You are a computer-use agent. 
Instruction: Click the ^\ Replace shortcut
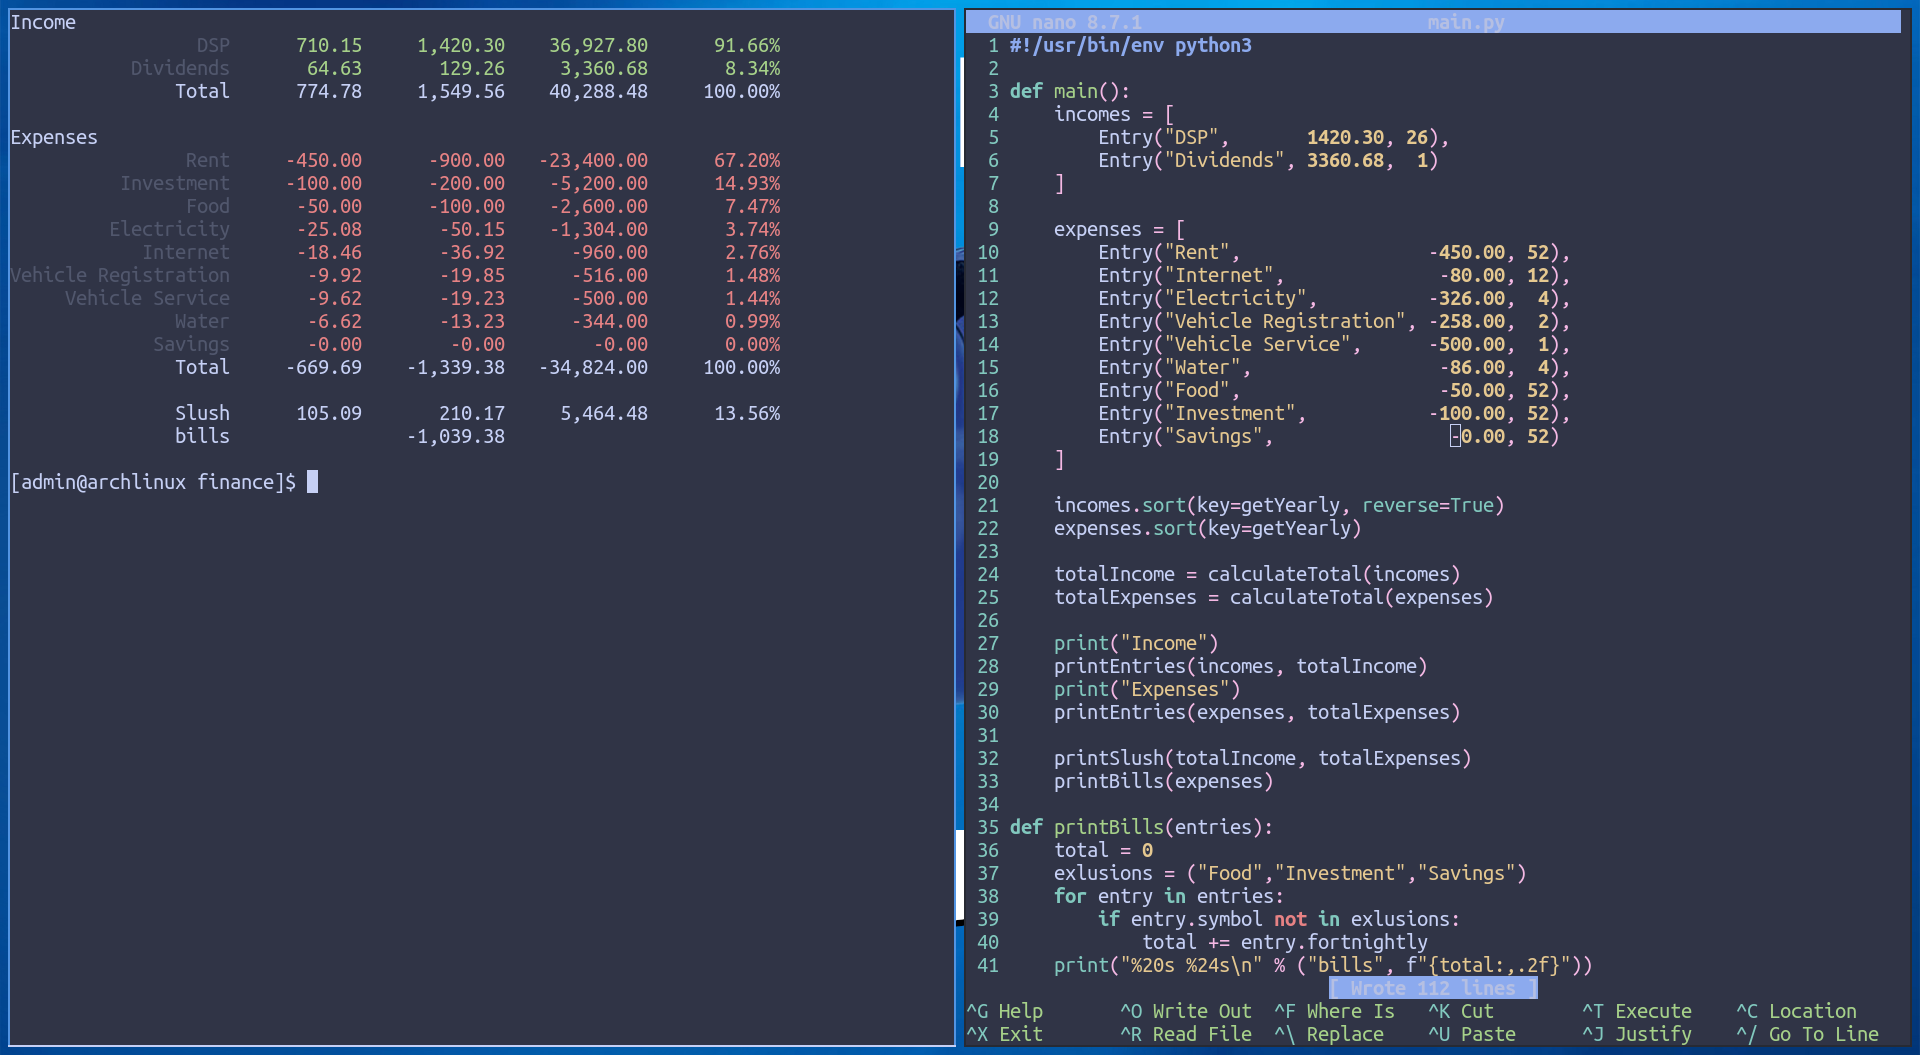coord(1329,1034)
